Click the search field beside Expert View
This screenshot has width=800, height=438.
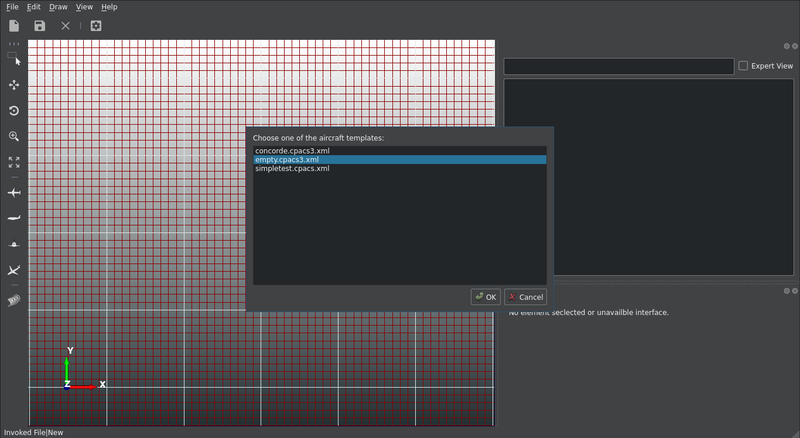click(x=618, y=66)
